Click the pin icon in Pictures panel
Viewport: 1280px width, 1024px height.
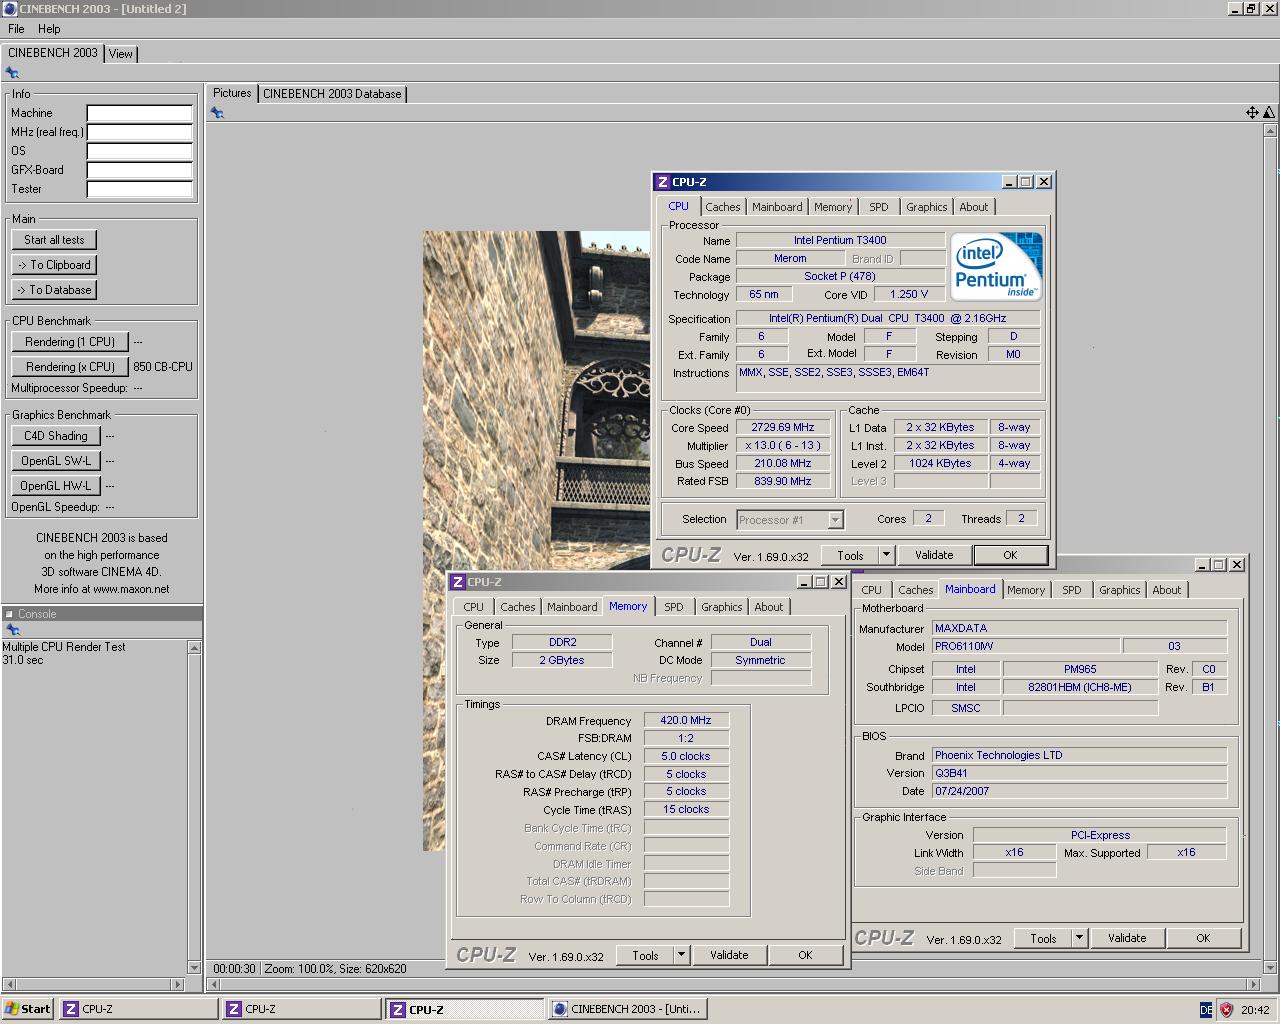(217, 113)
